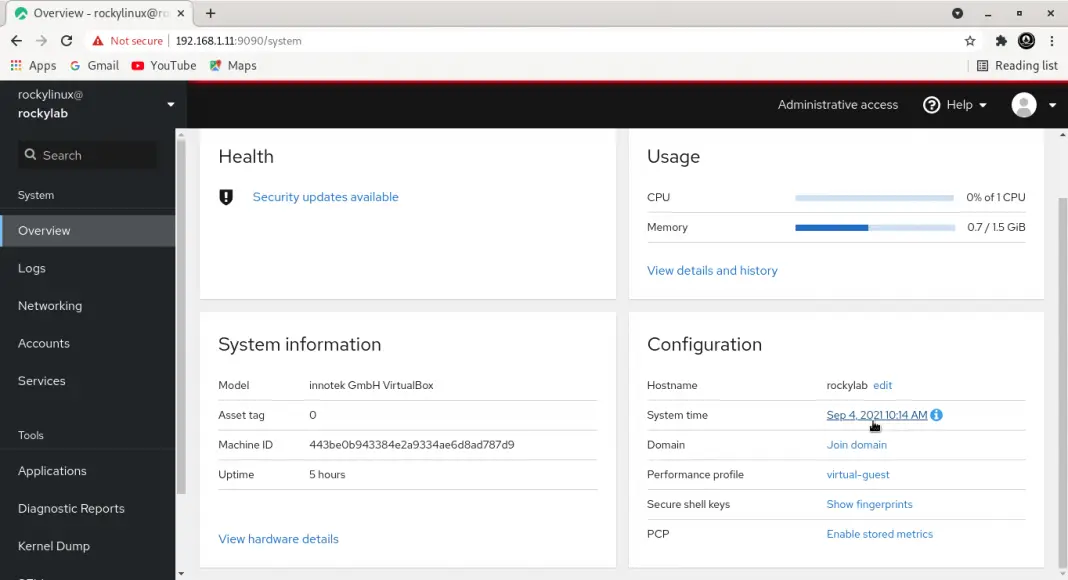Open Security updates available link
The height and width of the screenshot is (580, 1068).
[x=325, y=197]
